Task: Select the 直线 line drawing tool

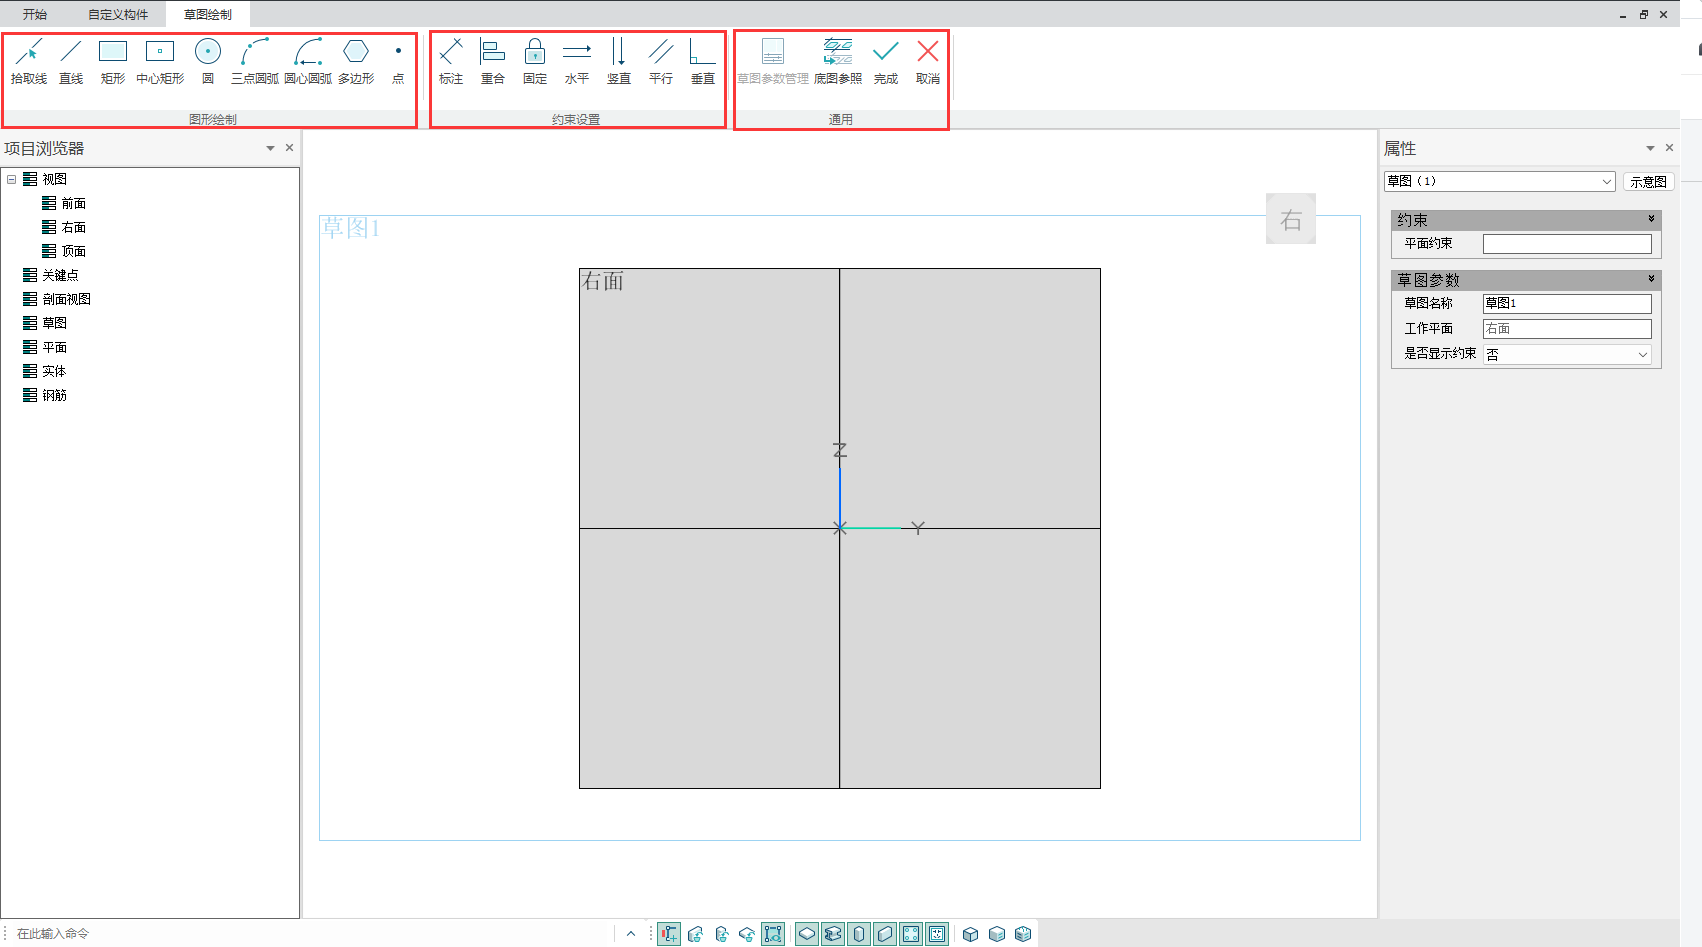Action: [x=71, y=61]
